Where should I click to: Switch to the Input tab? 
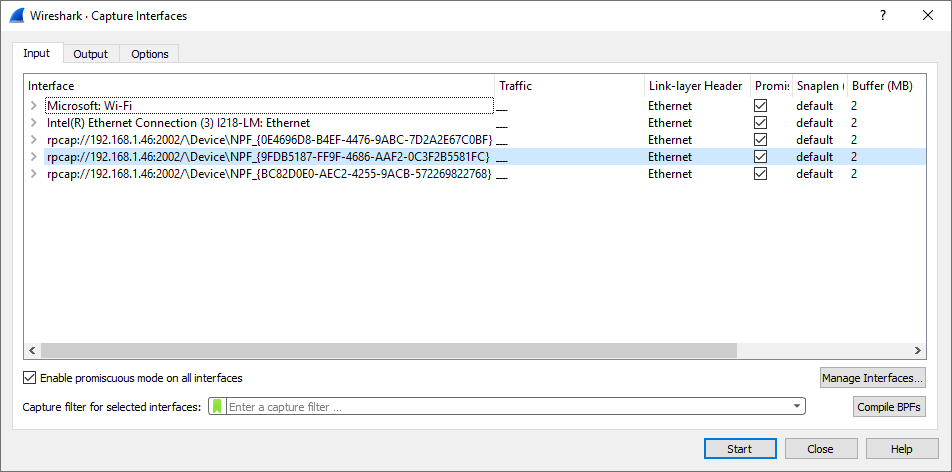click(36, 53)
